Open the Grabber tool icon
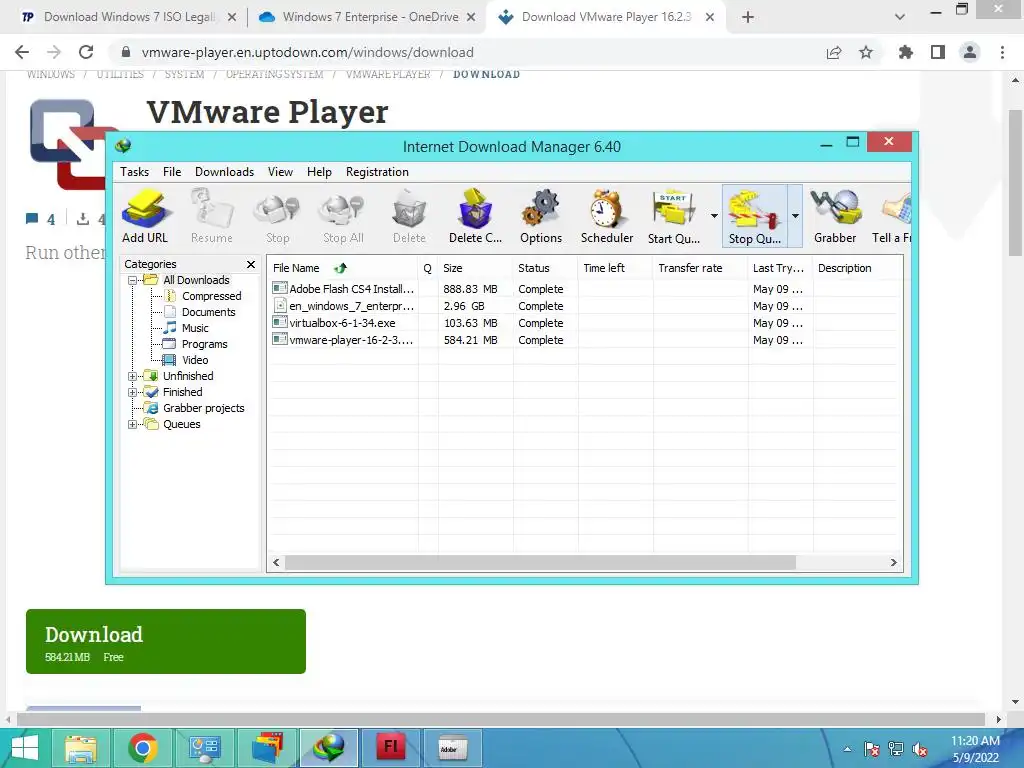The image size is (1024, 768). point(835,216)
